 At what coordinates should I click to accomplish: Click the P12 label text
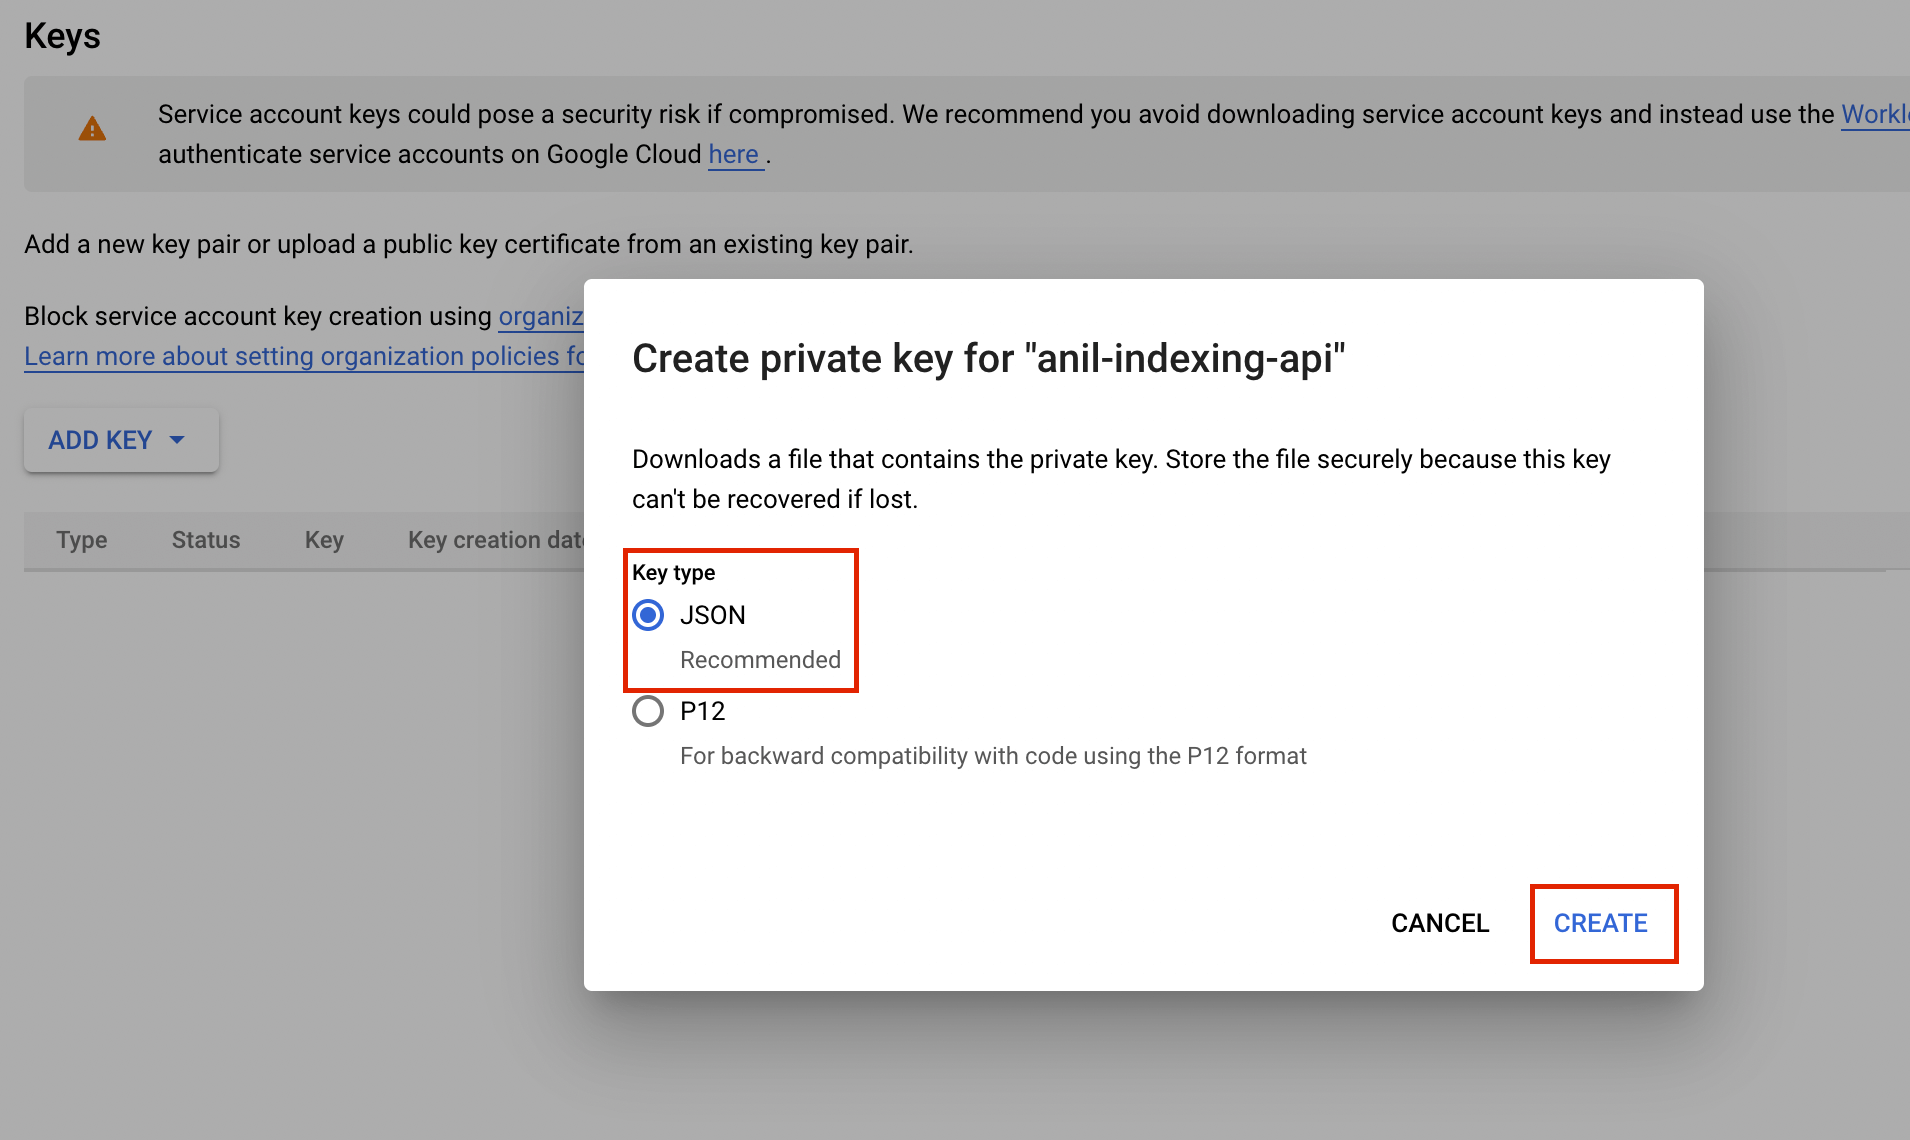(703, 711)
